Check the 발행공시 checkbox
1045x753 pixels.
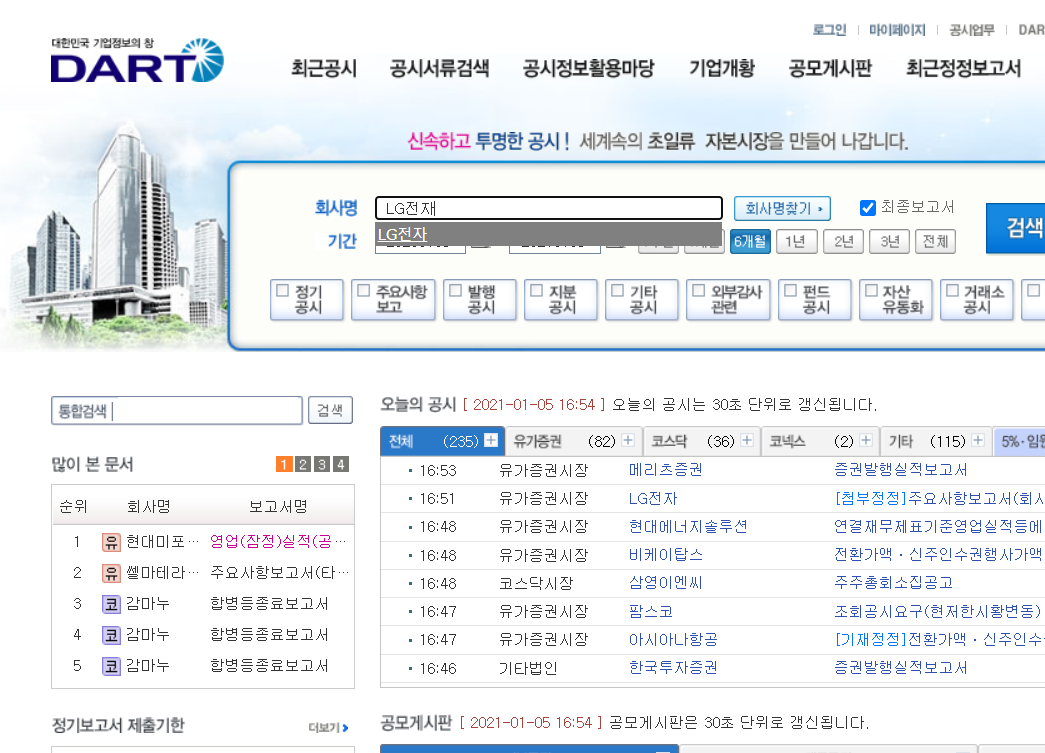(x=455, y=291)
